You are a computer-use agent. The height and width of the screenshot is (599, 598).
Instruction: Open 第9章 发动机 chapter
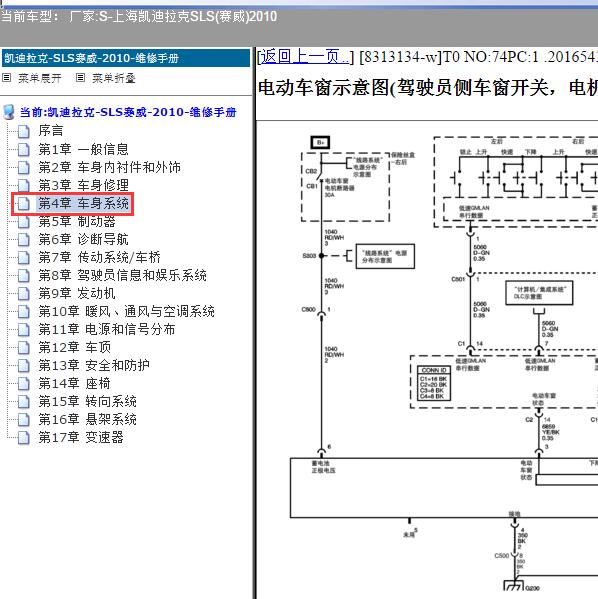pos(77,293)
